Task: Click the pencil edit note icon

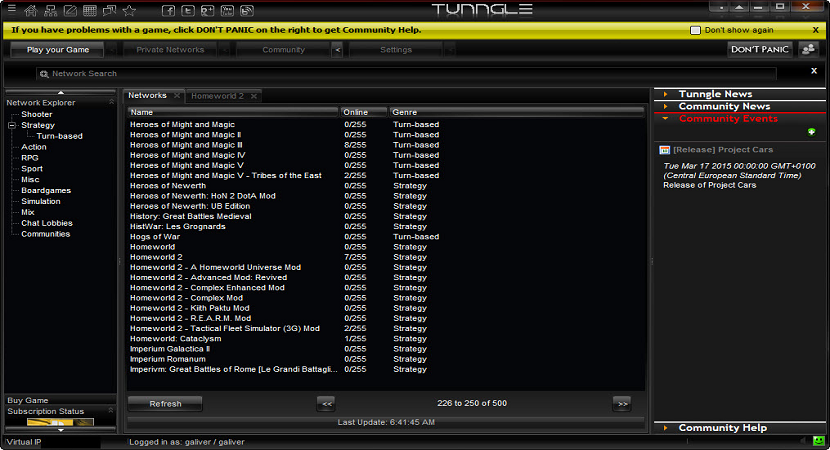Action: [70, 10]
